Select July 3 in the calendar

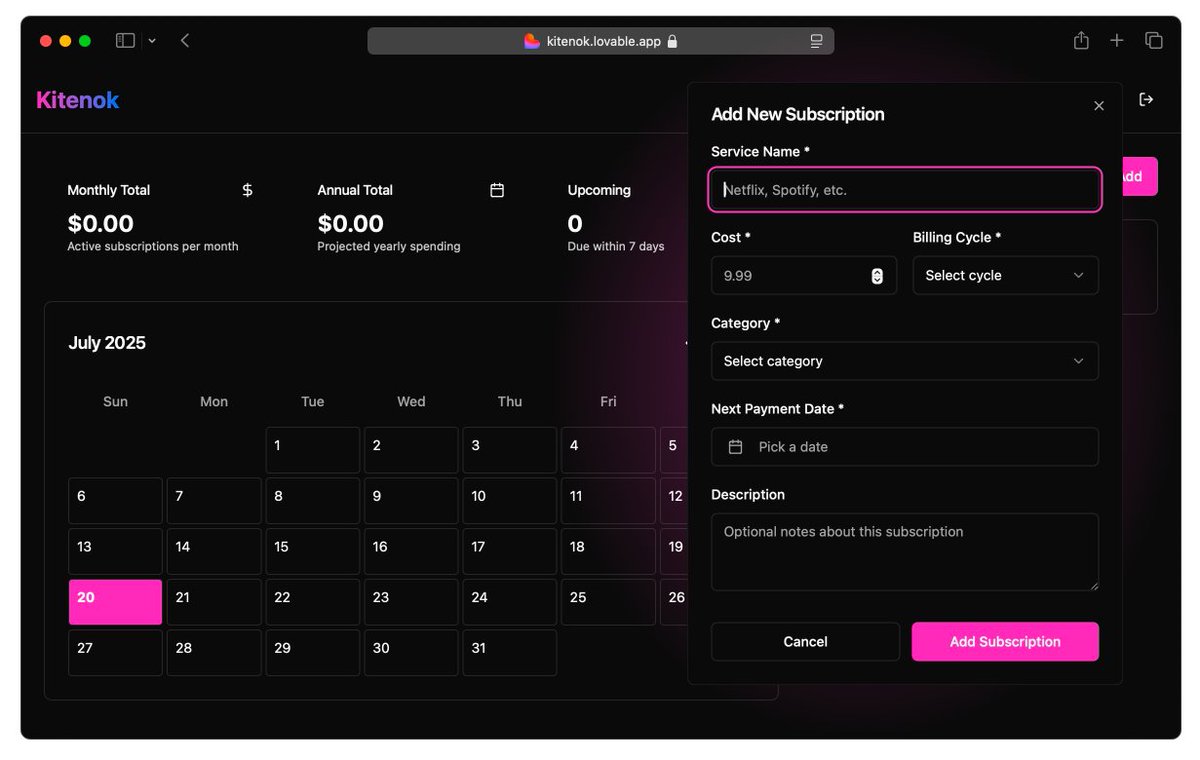coord(510,450)
